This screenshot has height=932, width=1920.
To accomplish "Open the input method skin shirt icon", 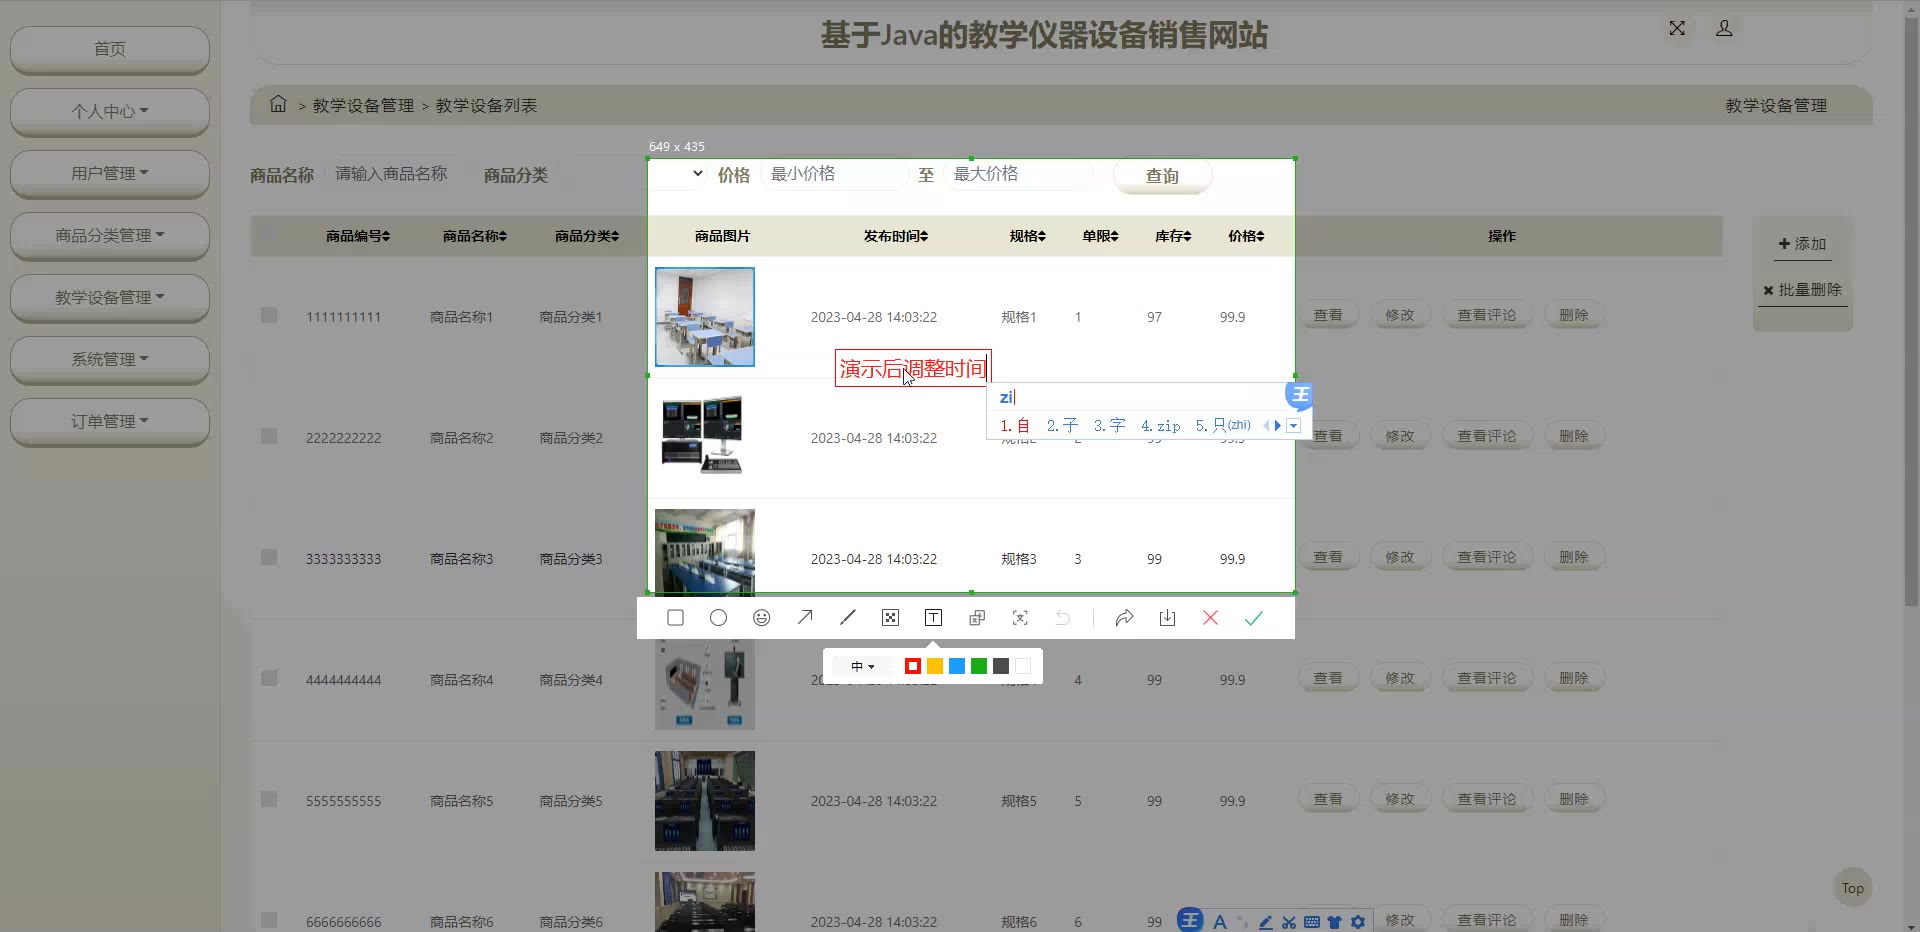I will click(1334, 922).
